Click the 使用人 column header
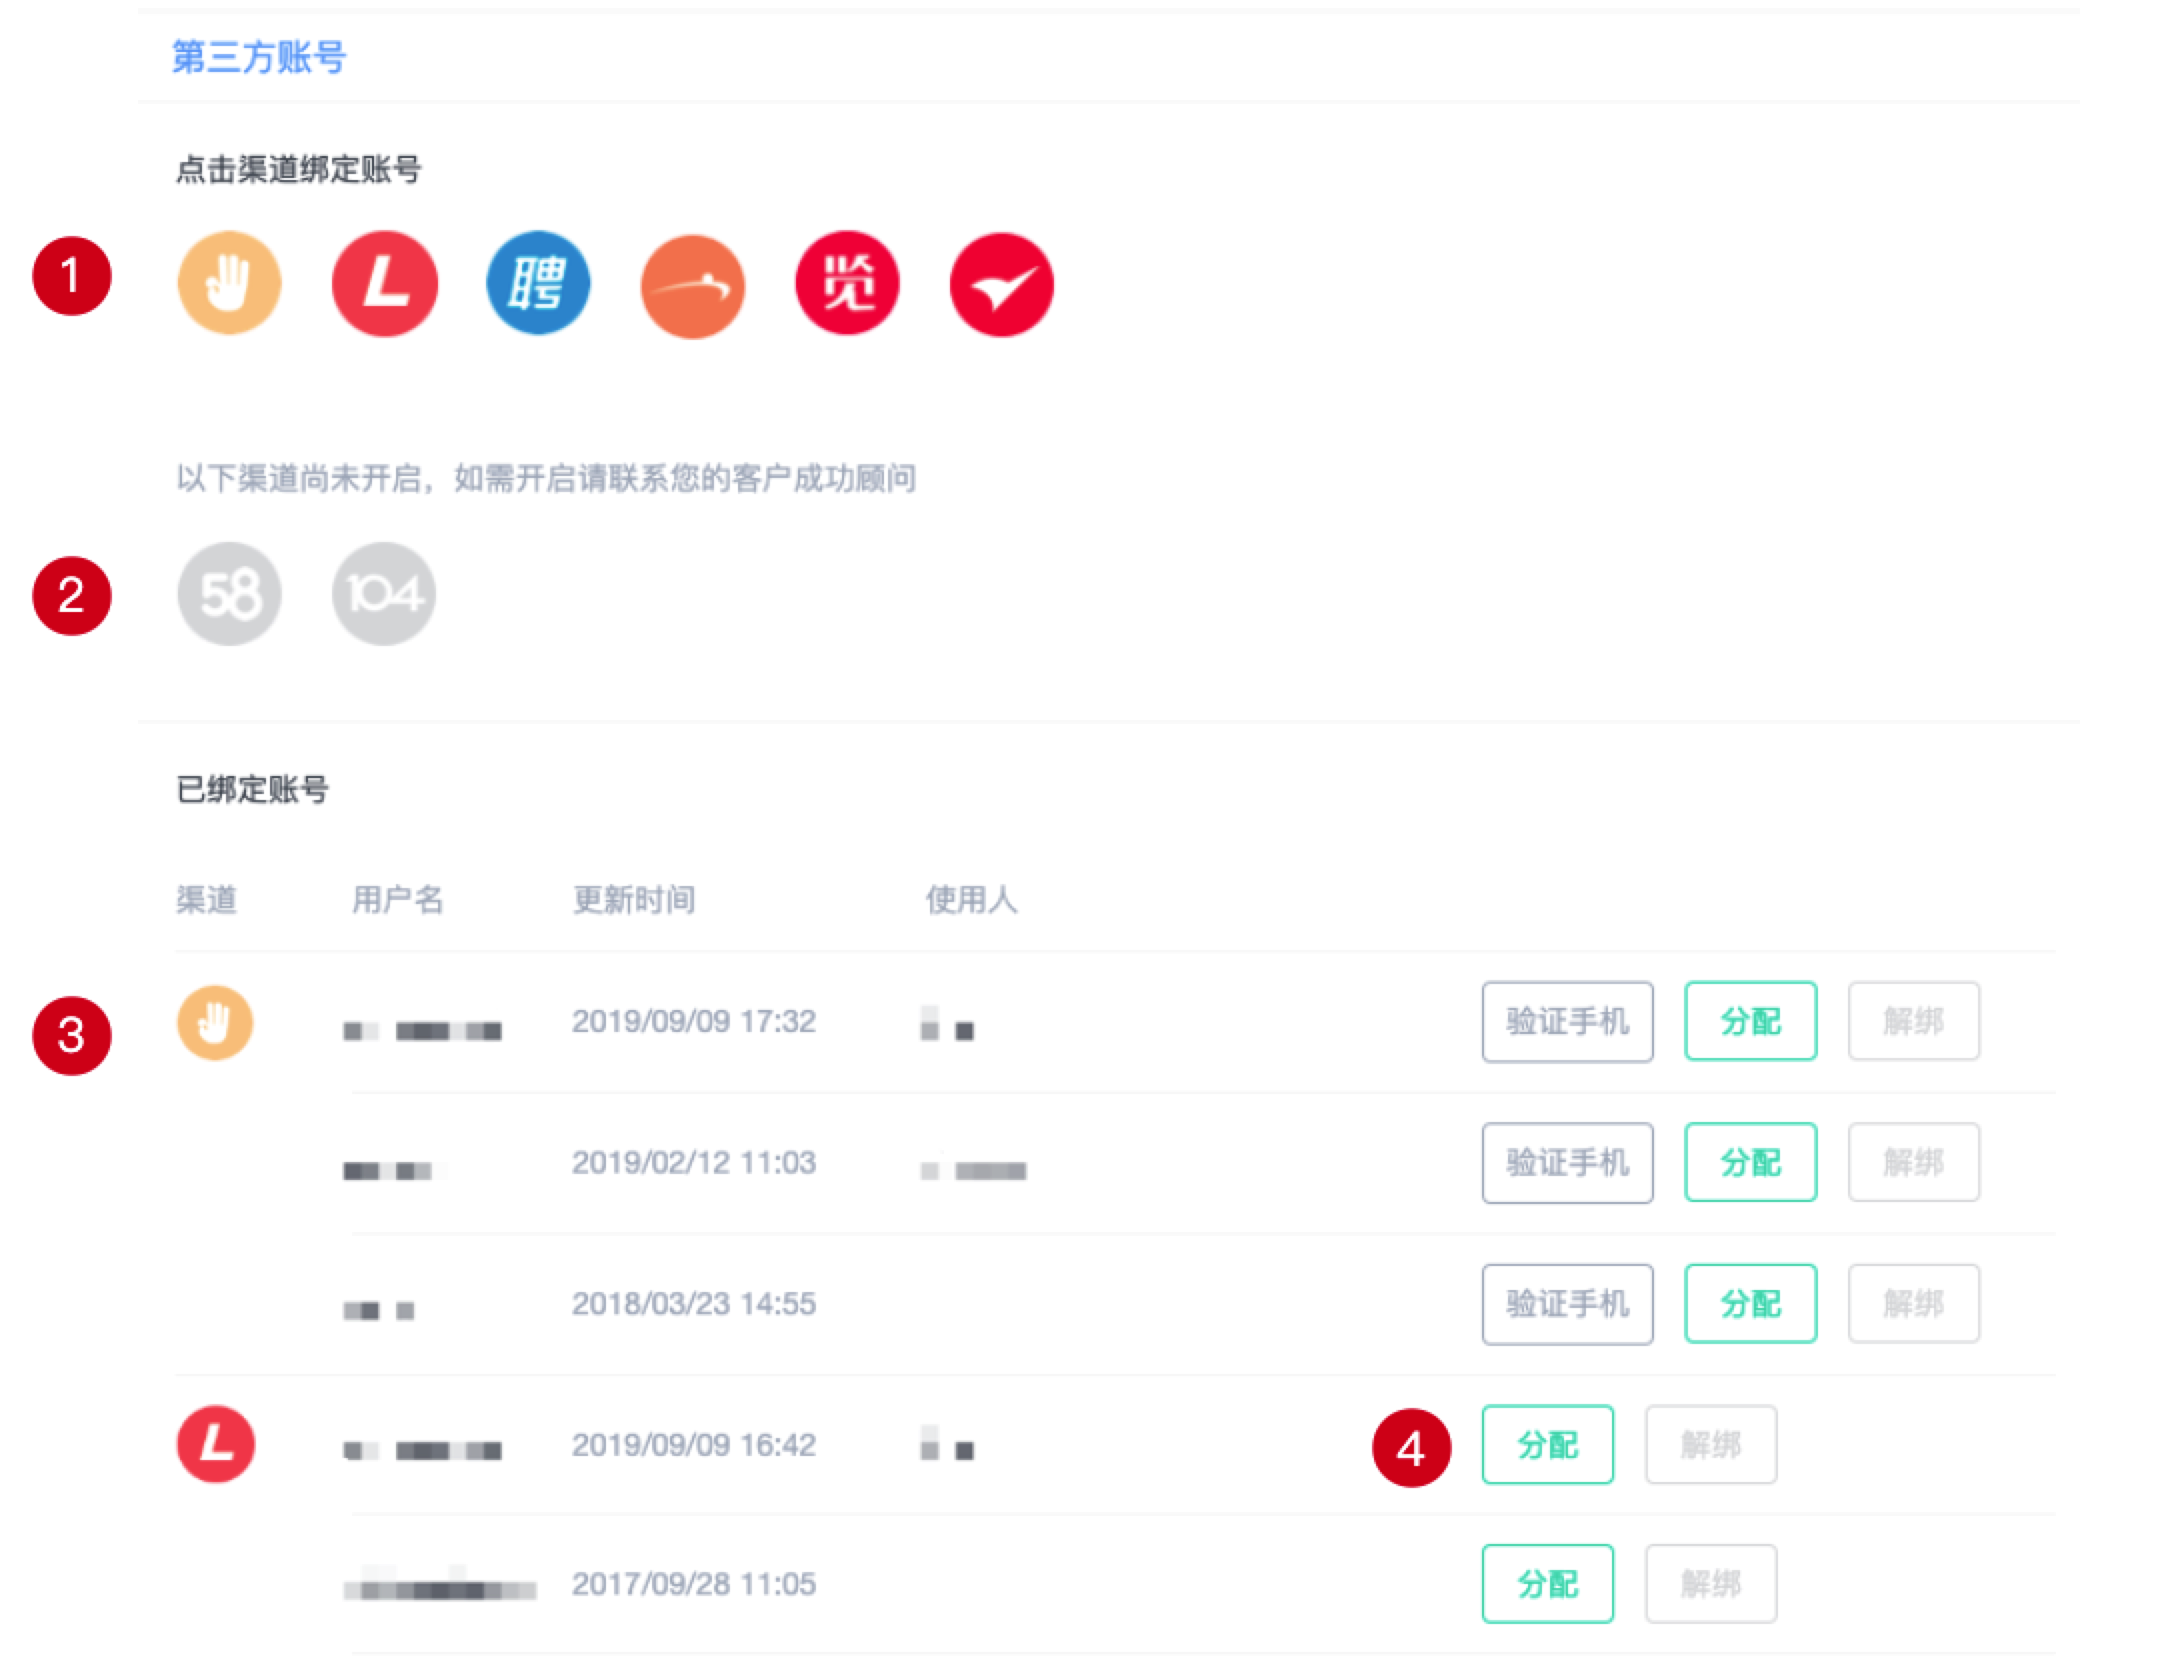Viewport: 2166px width, 1658px height. (971, 899)
